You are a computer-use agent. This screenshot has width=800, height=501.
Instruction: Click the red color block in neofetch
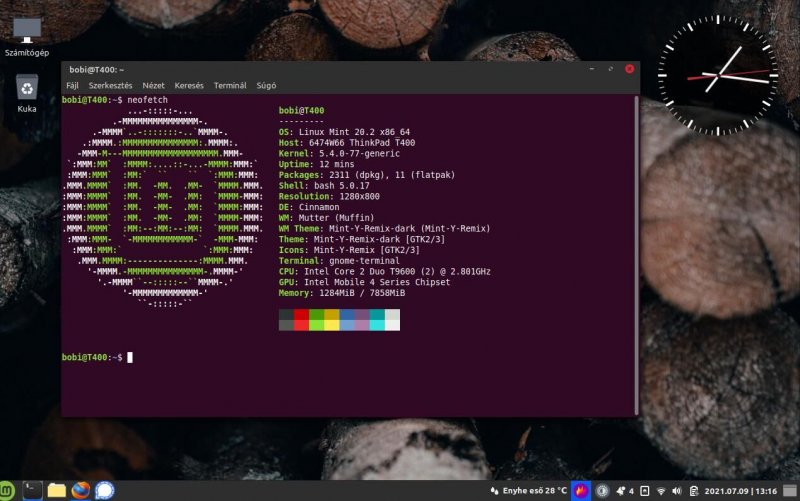pyautogui.click(x=301, y=320)
